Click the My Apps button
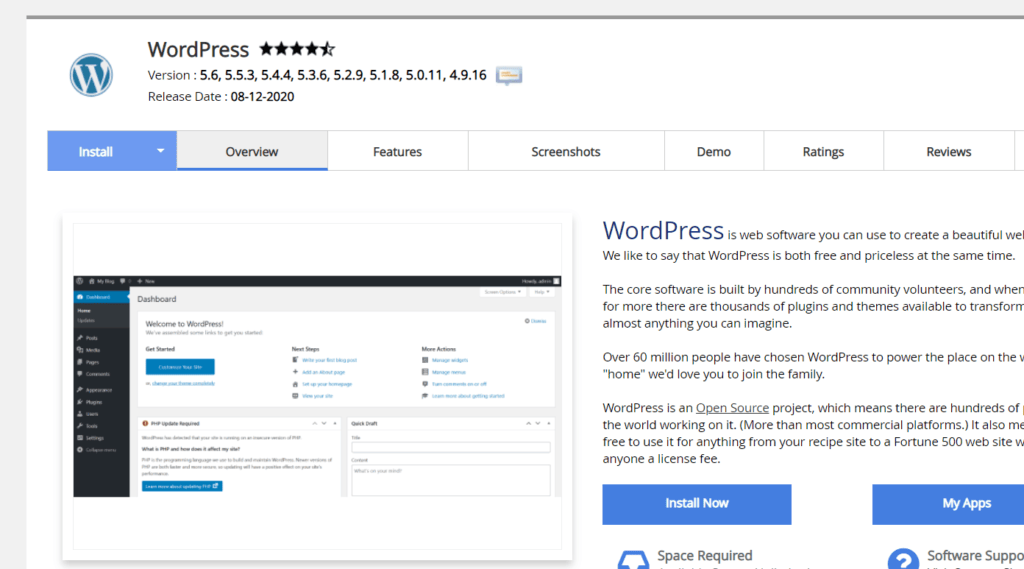The height and width of the screenshot is (569, 1024). click(x=948, y=504)
